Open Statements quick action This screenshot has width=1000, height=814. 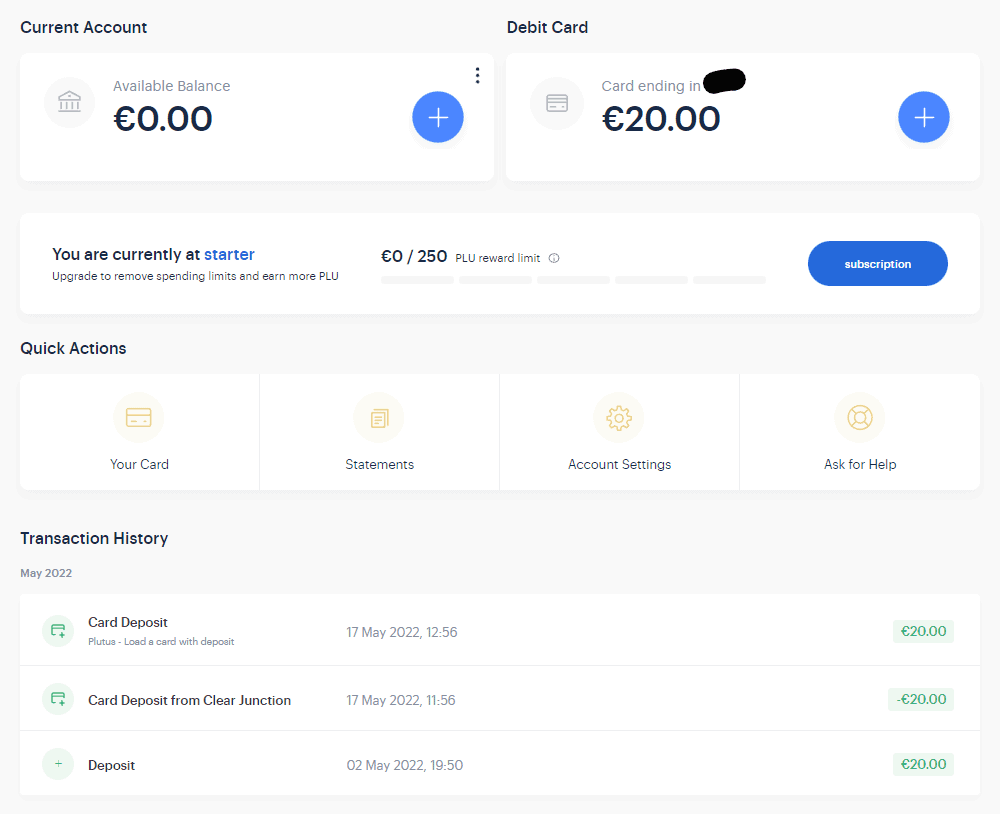(379, 433)
